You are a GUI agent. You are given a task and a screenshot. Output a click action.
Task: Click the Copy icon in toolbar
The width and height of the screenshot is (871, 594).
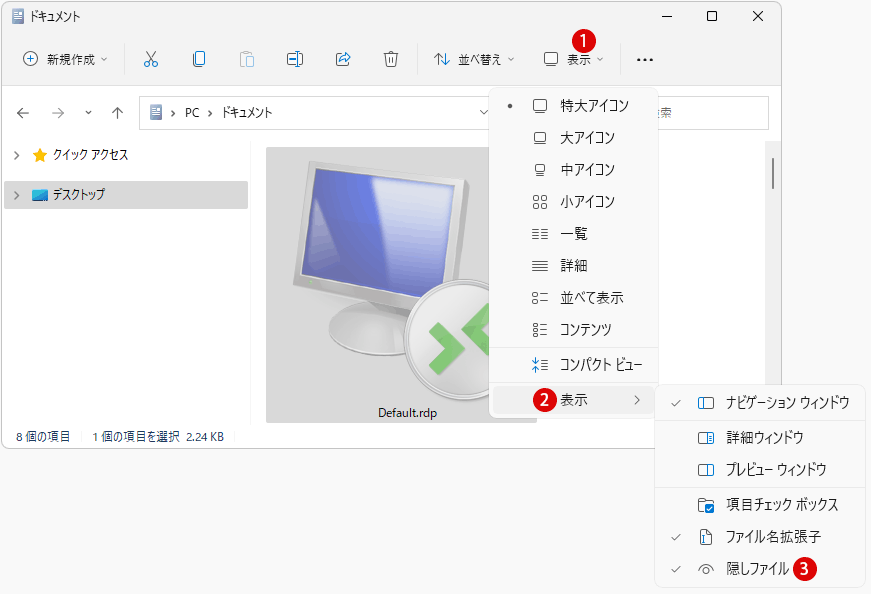[x=199, y=59]
